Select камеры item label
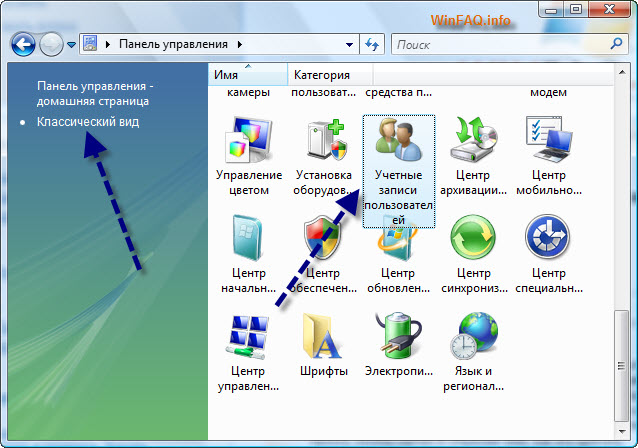638x448 pixels. (248, 92)
